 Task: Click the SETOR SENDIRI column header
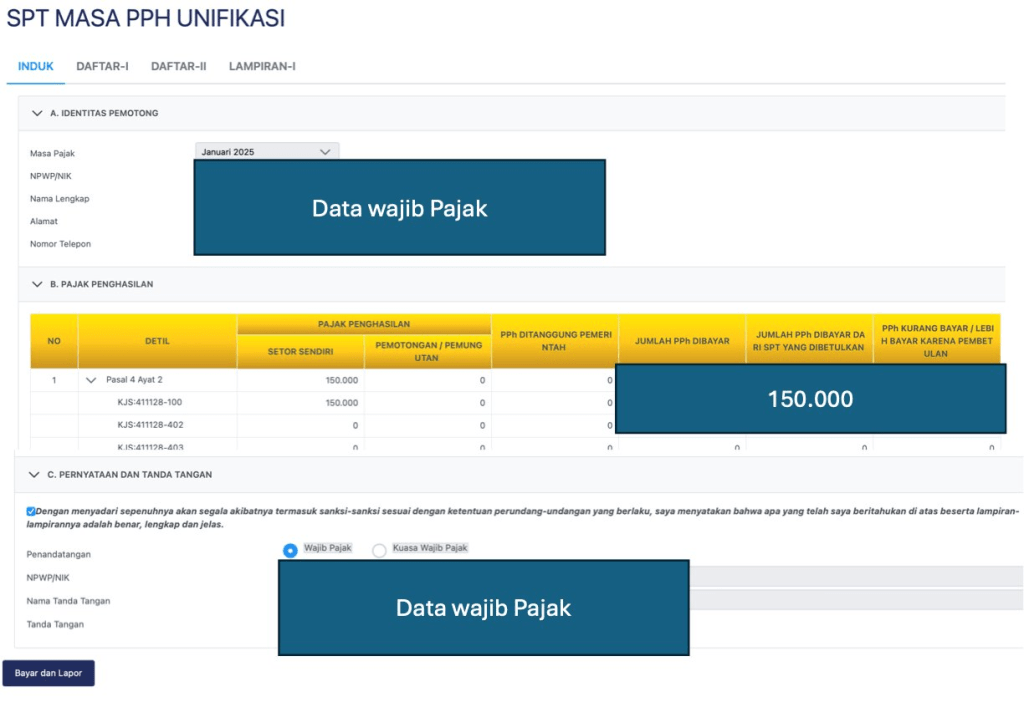[x=300, y=352]
